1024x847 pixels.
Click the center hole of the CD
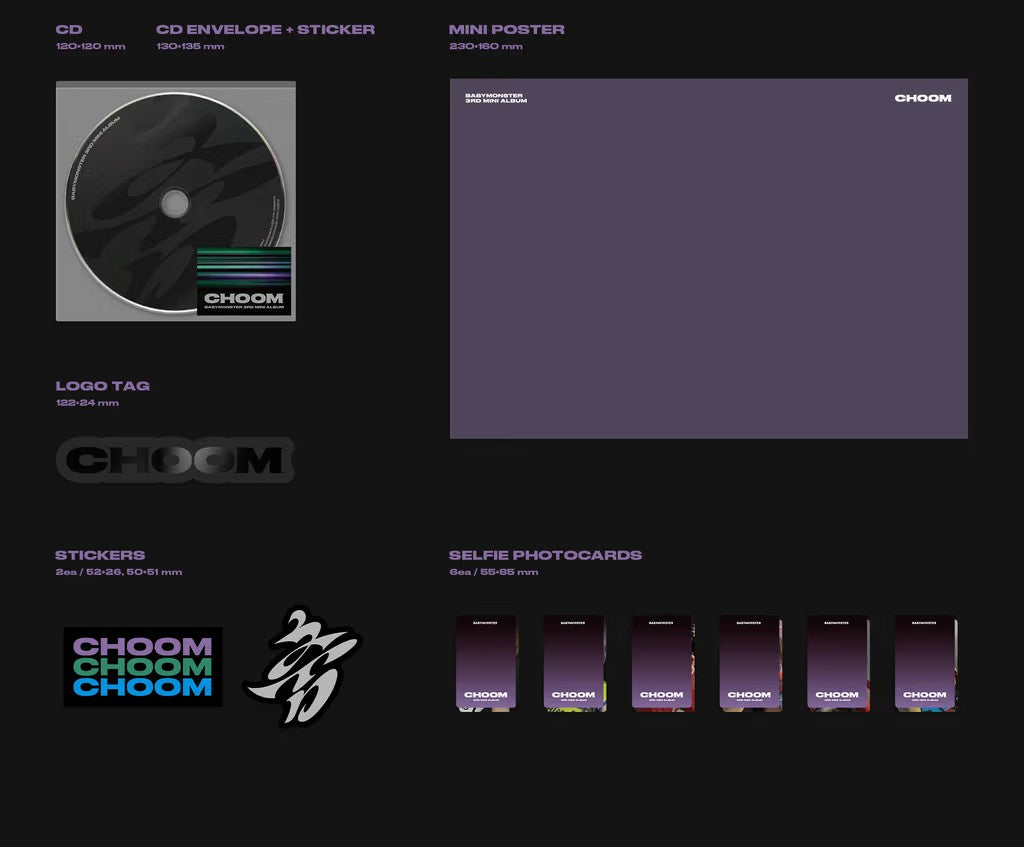[174, 202]
